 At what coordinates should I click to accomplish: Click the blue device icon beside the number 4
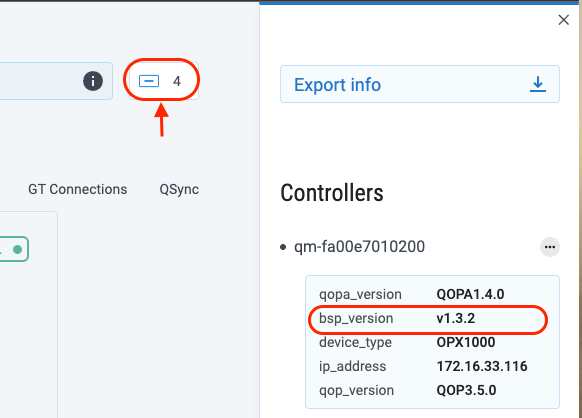point(149,81)
